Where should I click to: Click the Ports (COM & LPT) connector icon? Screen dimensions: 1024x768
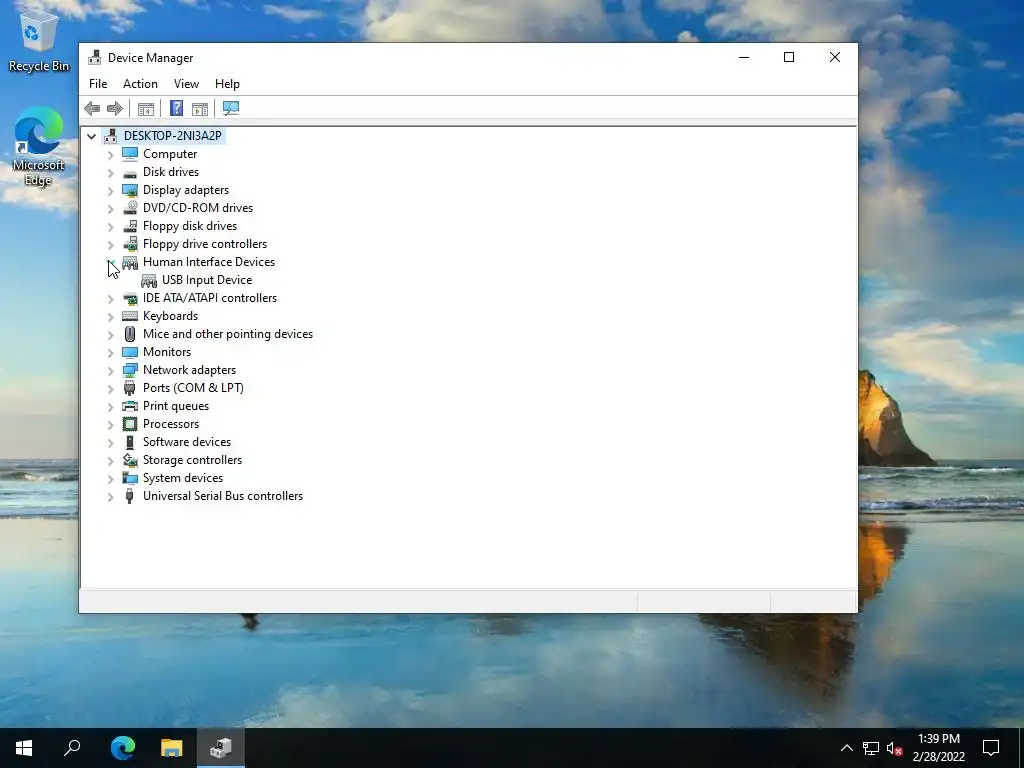point(130,388)
